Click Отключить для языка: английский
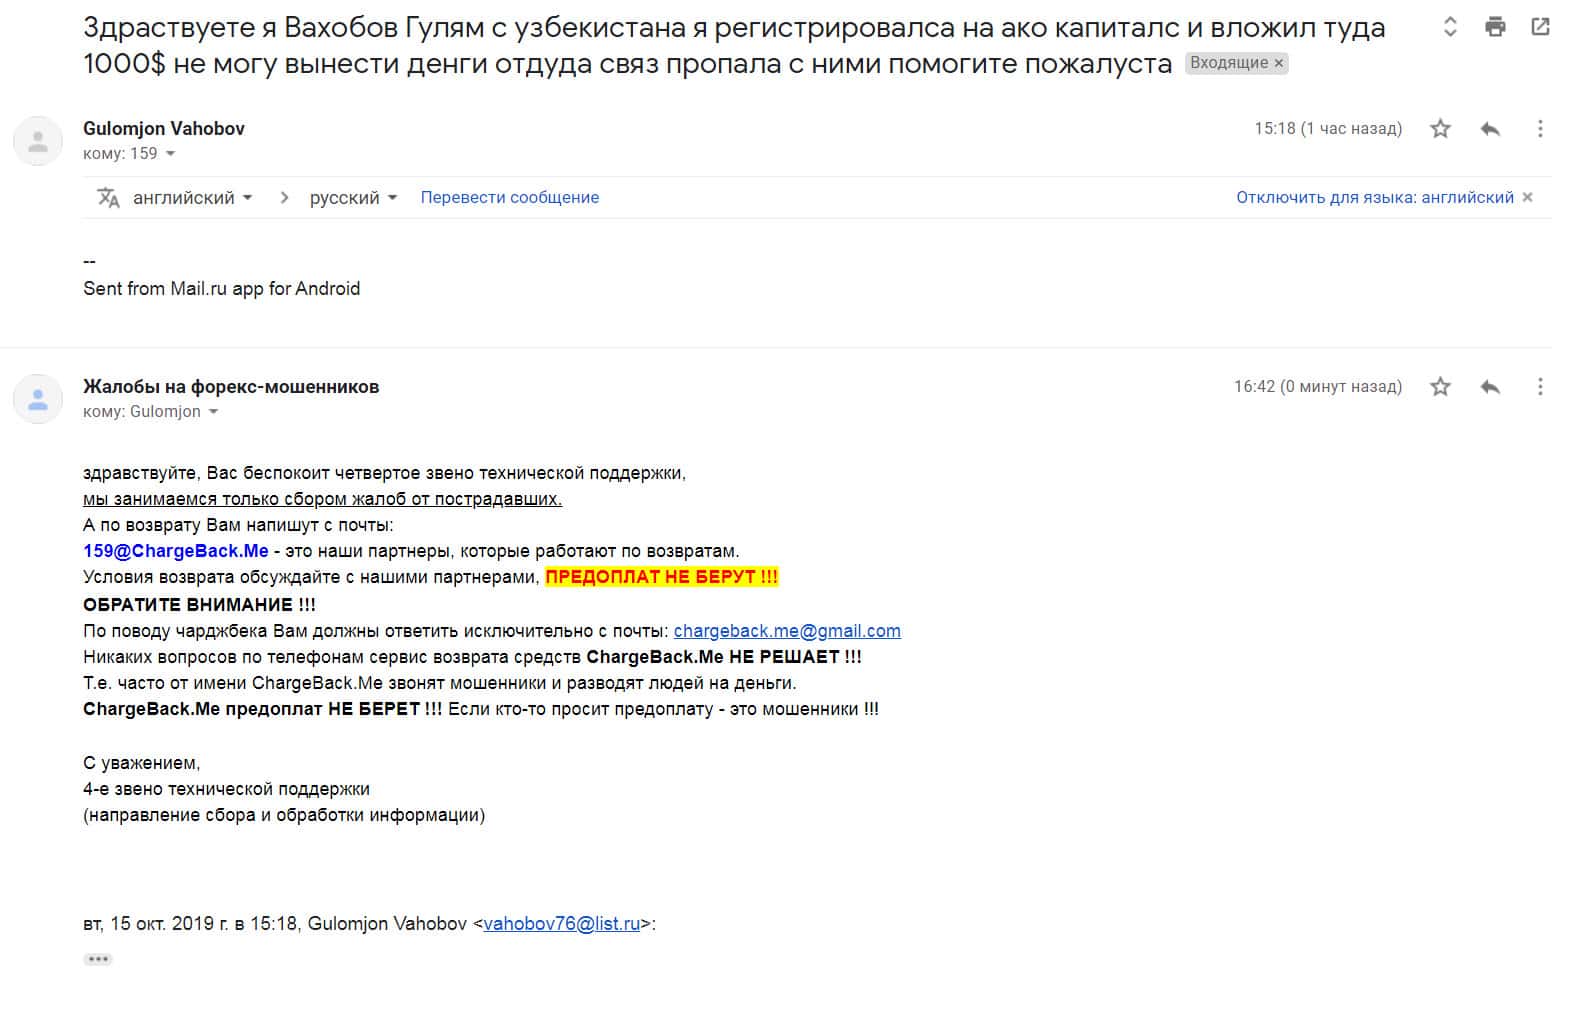The height and width of the screenshot is (1011, 1571). (x=1374, y=198)
